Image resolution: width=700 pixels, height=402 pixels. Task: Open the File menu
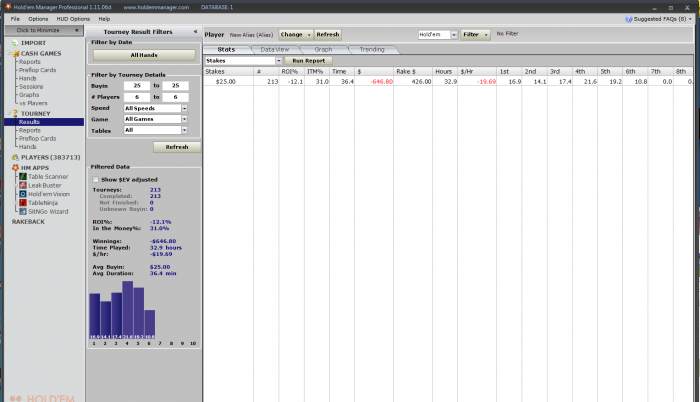coord(15,19)
